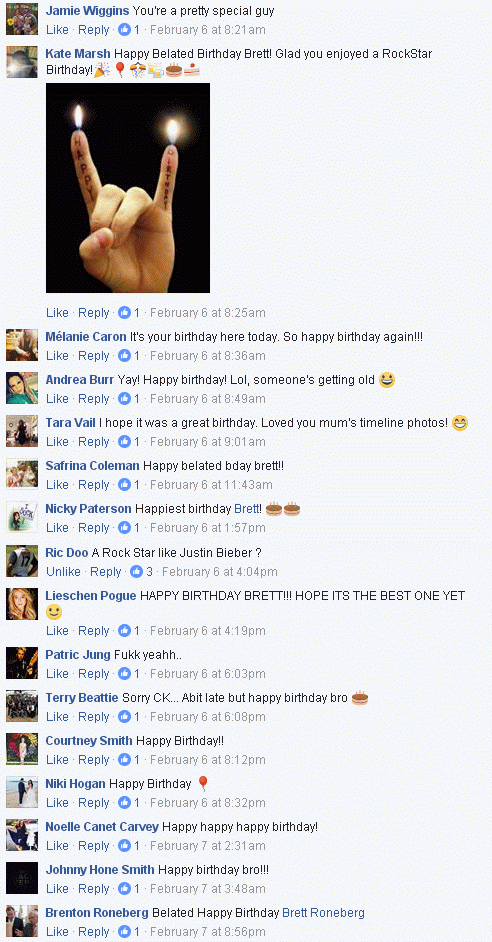This screenshot has width=492, height=942.
Task: Click the like count icon on Niki Hogan's comment
Action: click(x=124, y=803)
